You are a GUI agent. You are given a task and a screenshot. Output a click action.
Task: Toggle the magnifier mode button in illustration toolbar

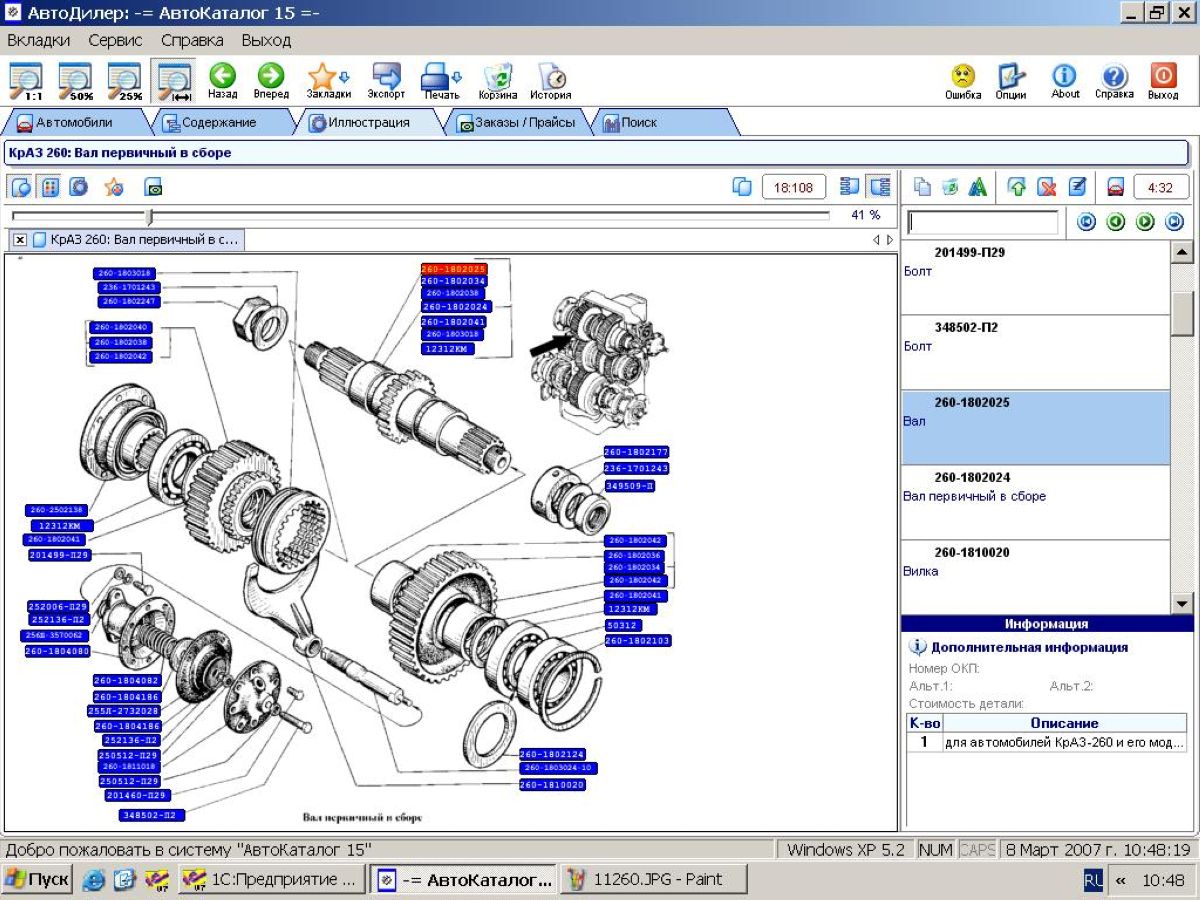22,187
